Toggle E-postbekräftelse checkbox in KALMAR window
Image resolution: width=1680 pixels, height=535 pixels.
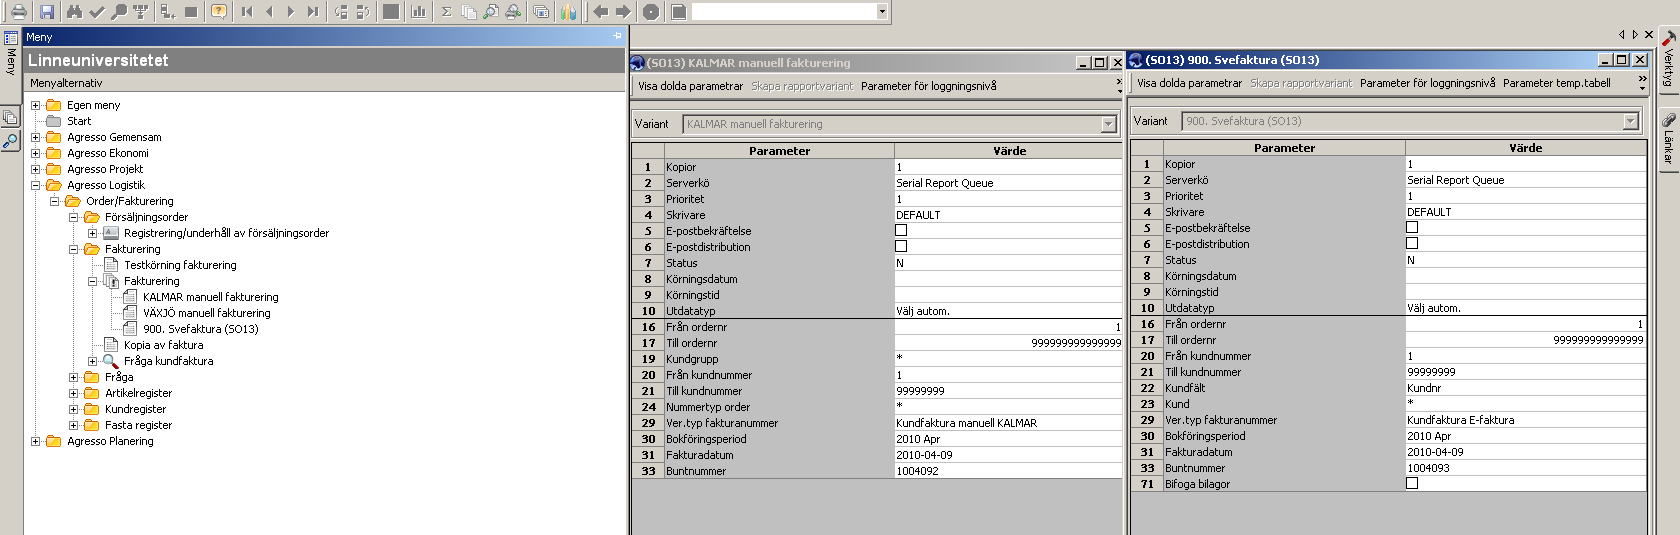[901, 230]
